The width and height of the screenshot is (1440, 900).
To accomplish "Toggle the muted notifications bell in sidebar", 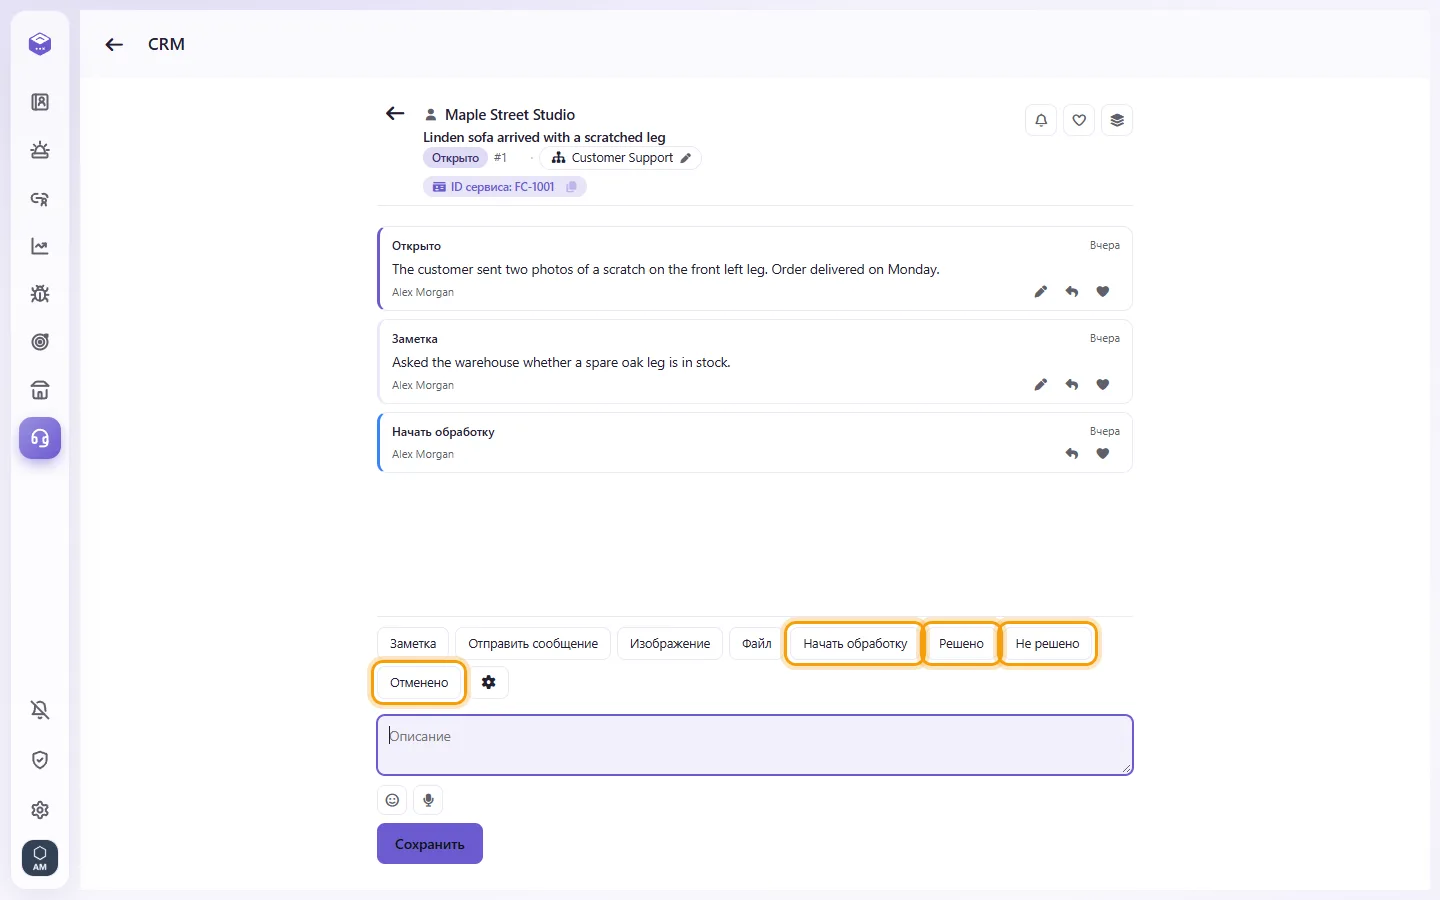I will (40, 710).
